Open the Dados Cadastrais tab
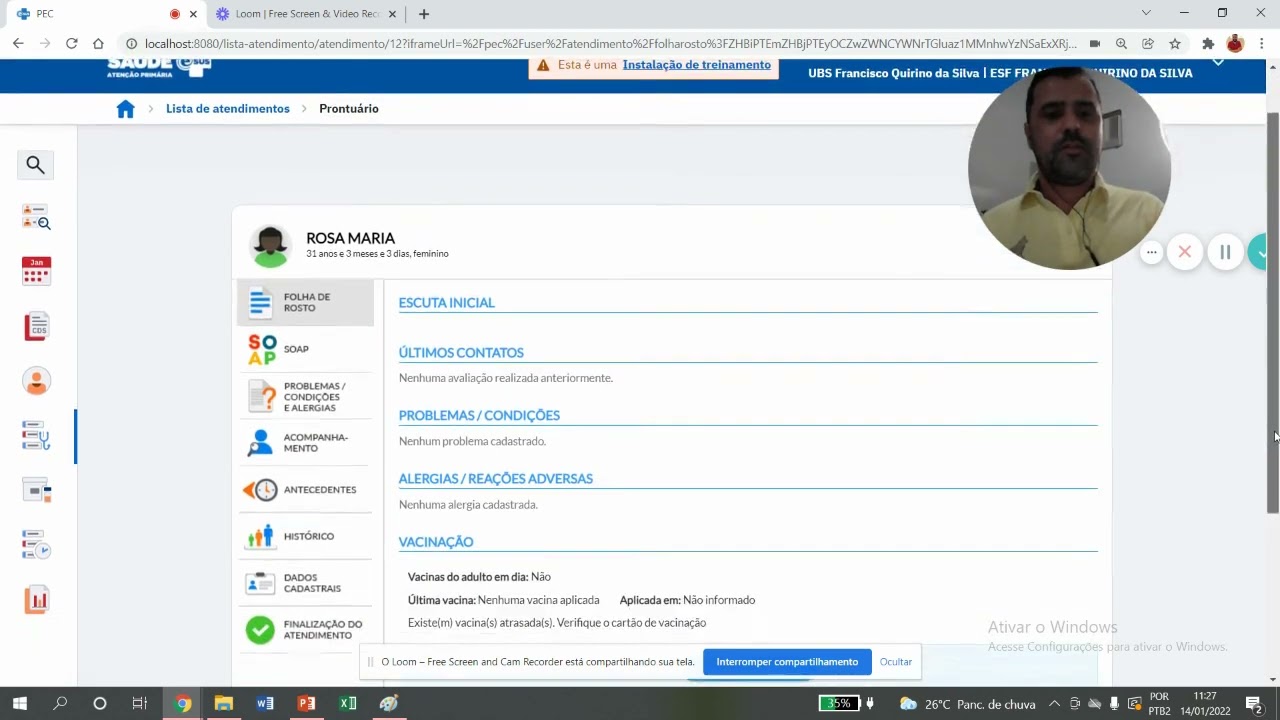Screen dimensions: 1280x720 point(305,583)
